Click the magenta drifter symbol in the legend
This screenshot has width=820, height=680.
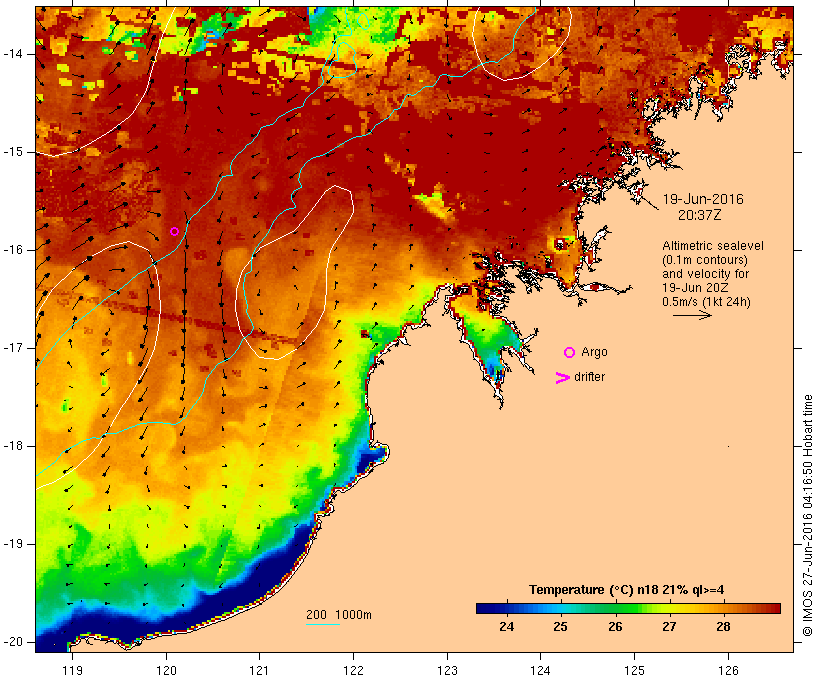pyautogui.click(x=563, y=378)
